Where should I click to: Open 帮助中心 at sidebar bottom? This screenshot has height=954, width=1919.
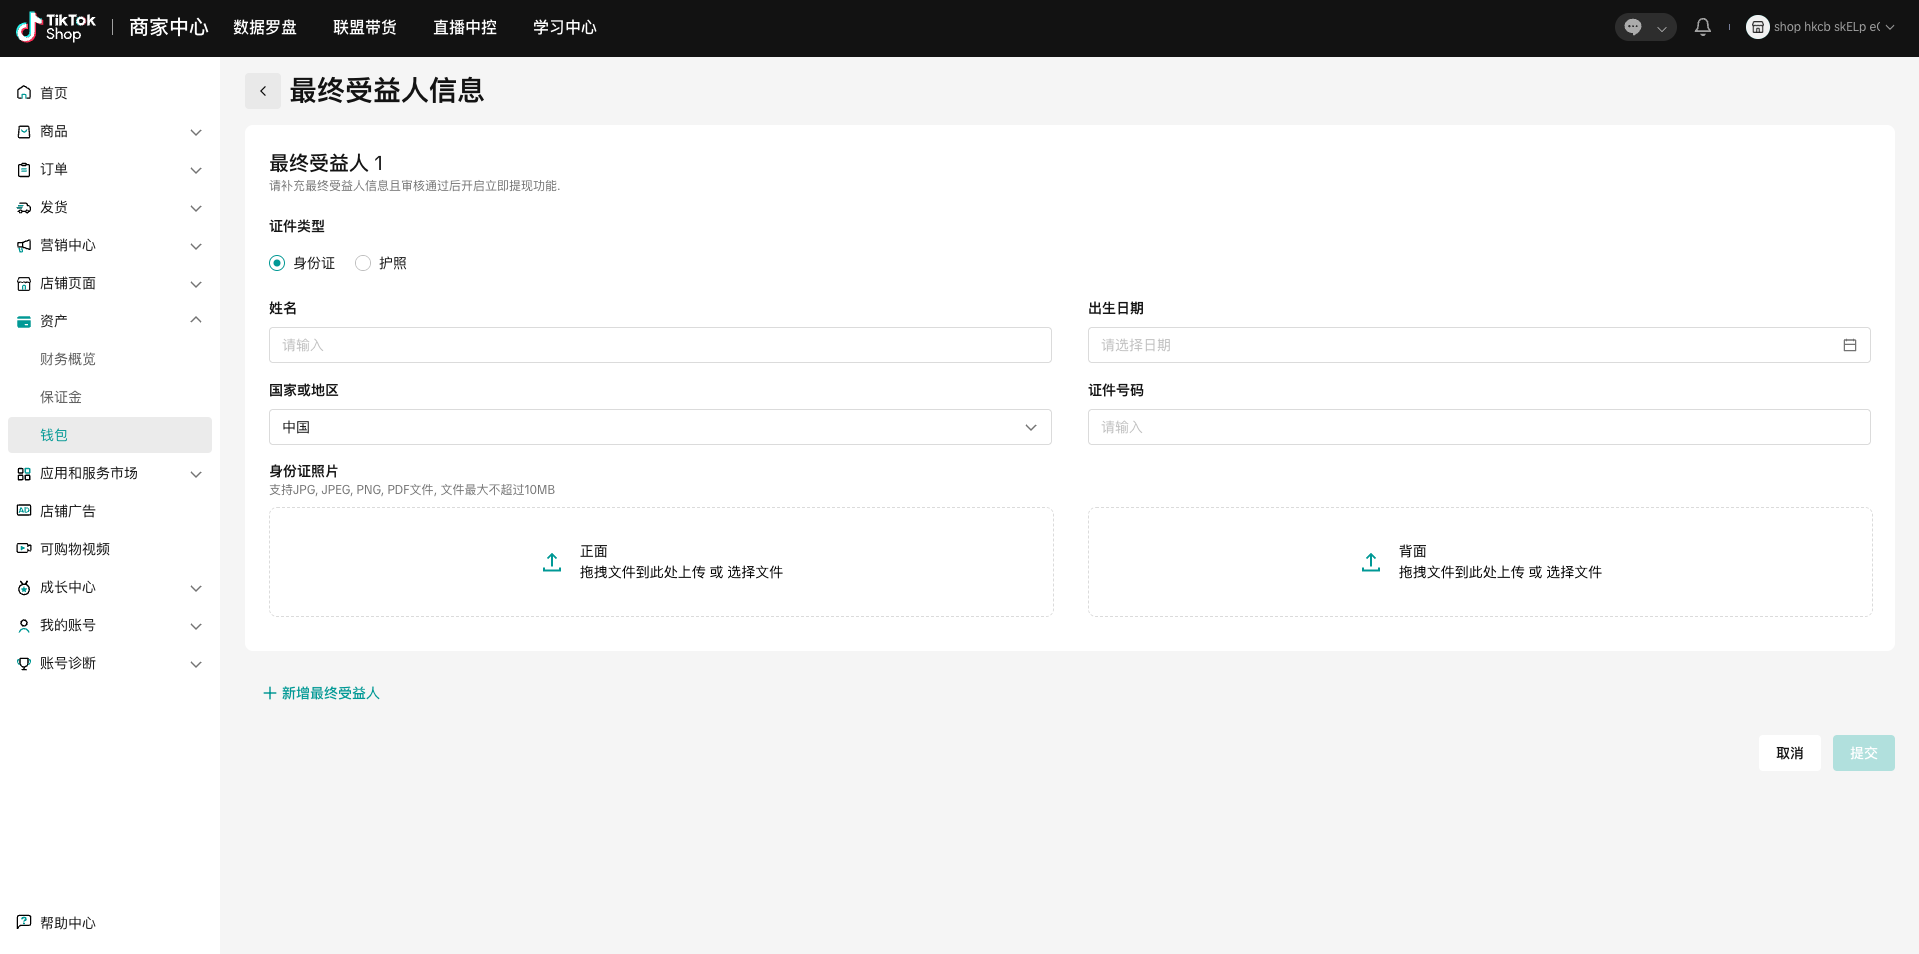[x=68, y=923]
